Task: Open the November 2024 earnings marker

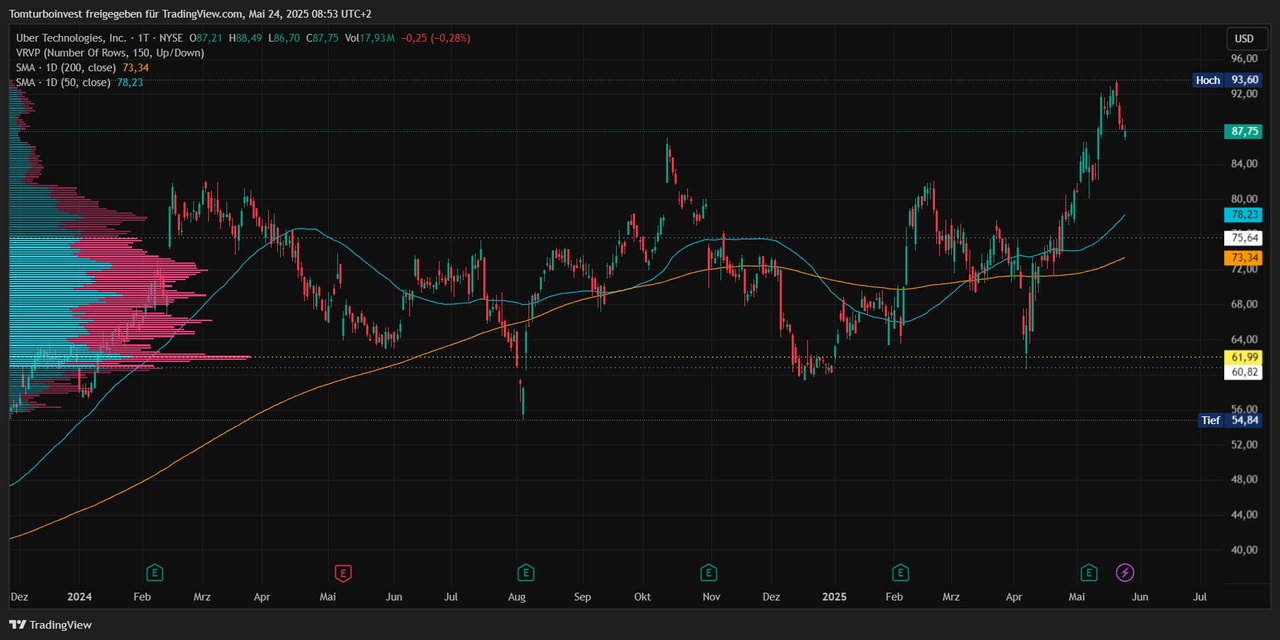Action: click(708, 573)
